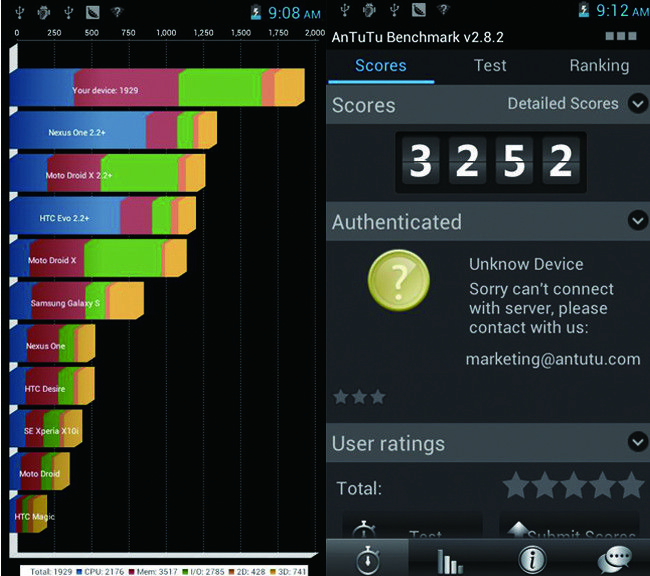Select the 'Moto Droid X 2.2+' bar
The width and height of the screenshot is (650, 576).
pyautogui.click(x=107, y=173)
